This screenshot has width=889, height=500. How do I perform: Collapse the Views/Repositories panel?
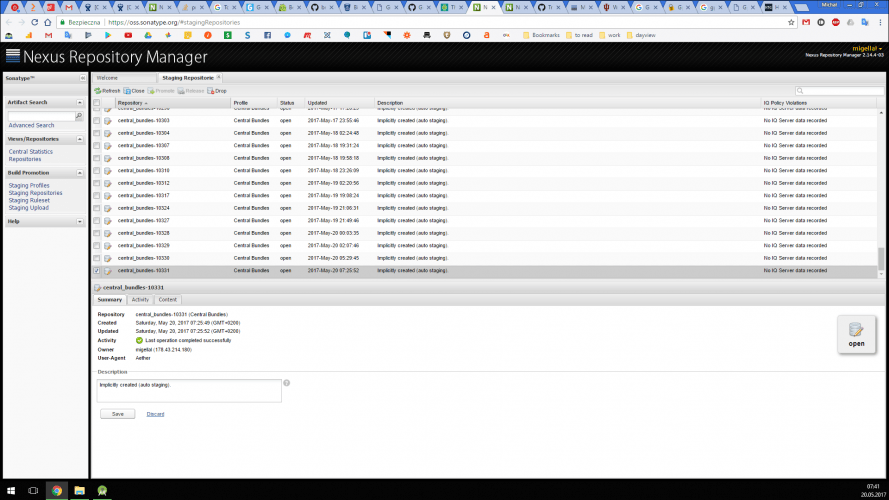point(80,139)
